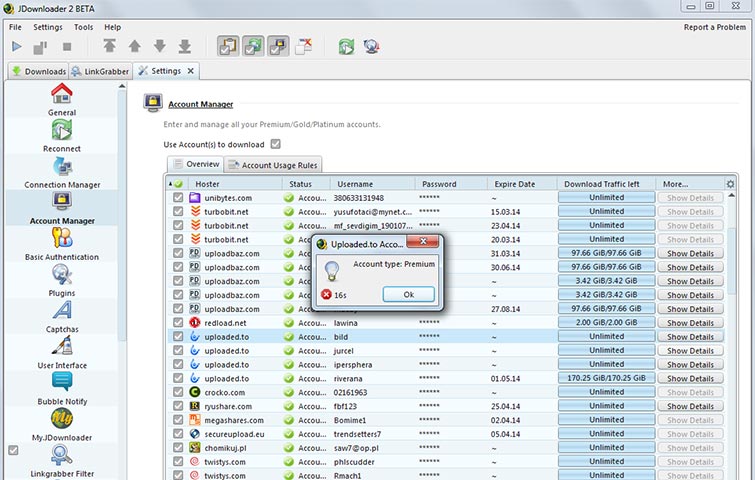
Task: Toggle checkbox beside Linkgrabber Filter sidebar item
Action: pos(13,450)
